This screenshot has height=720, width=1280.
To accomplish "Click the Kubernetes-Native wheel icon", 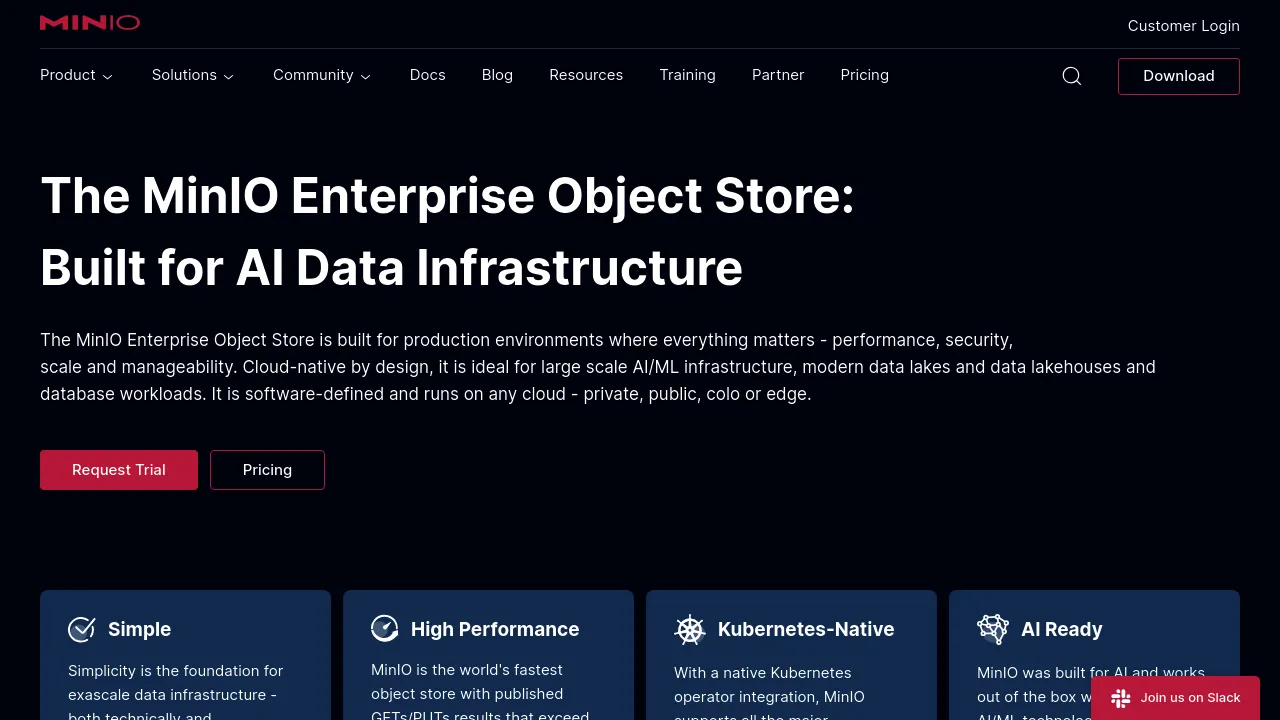I will (x=690, y=629).
